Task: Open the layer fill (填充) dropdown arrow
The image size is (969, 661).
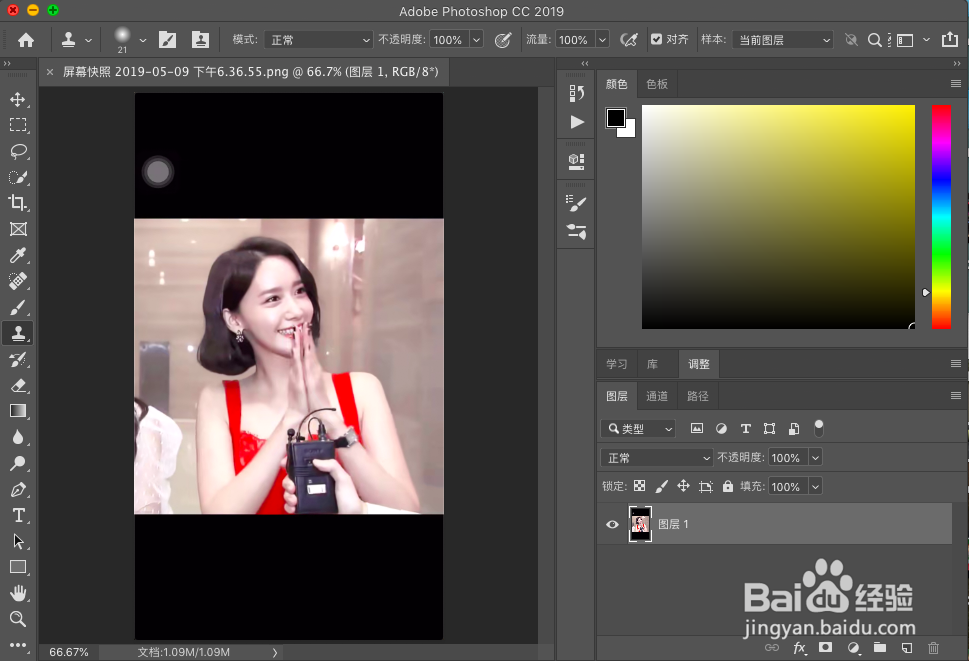Action: pos(815,487)
